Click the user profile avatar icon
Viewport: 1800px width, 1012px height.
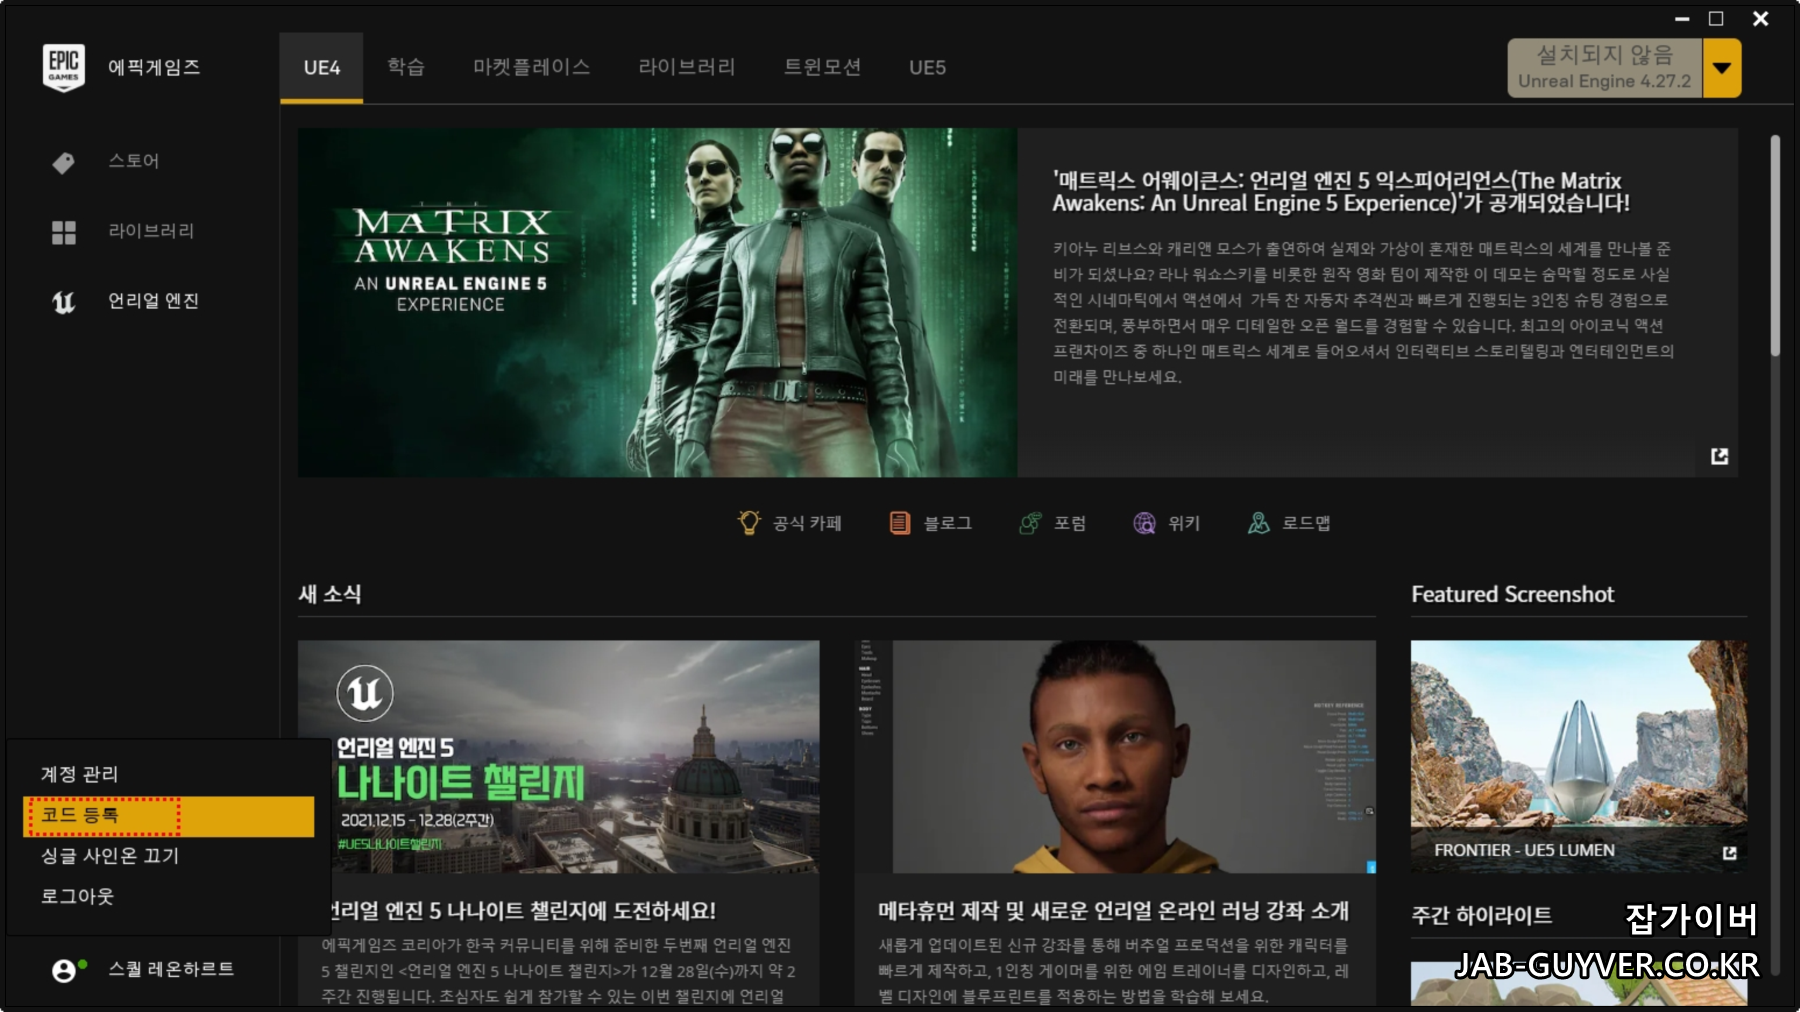coord(64,970)
